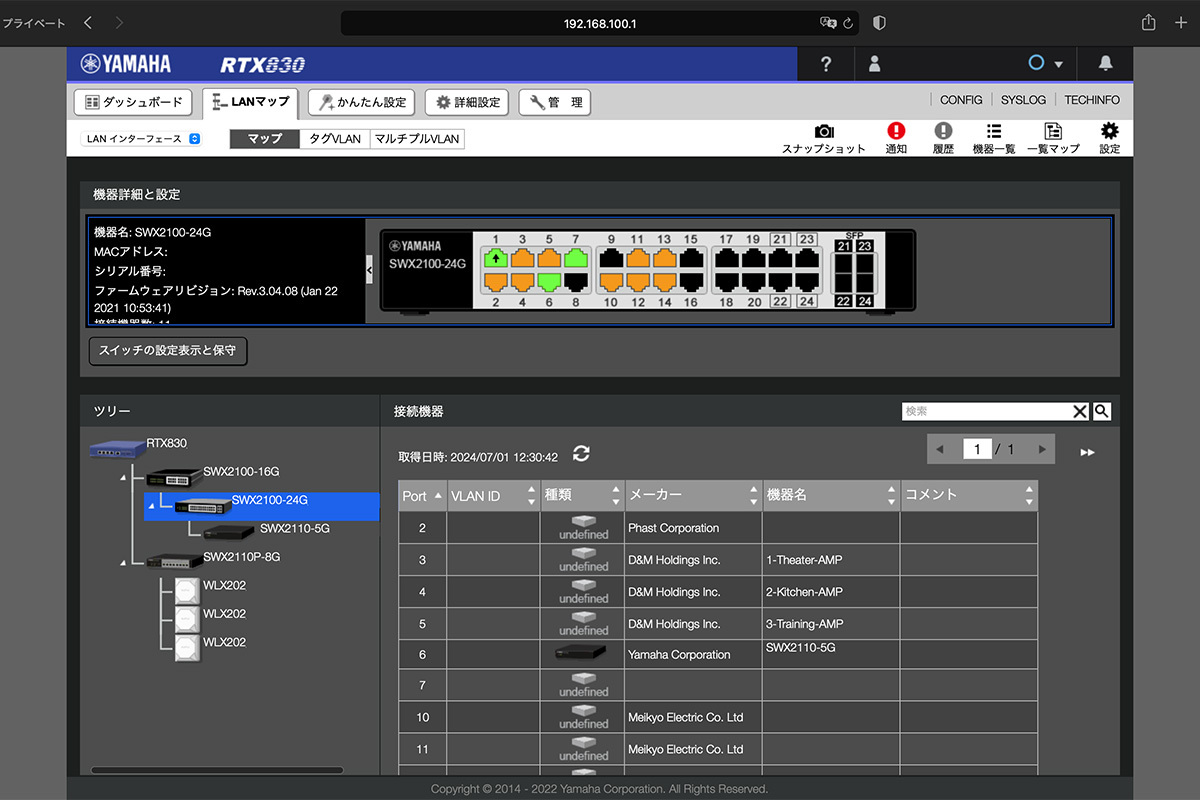Open the device list icon
Viewport: 1200px width, 800px height.
[993, 132]
